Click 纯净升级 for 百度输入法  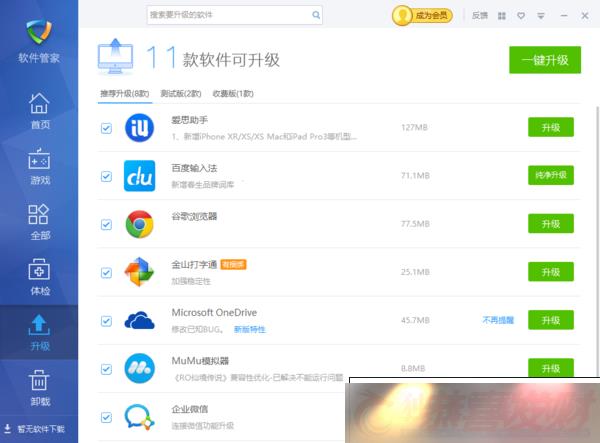point(551,175)
